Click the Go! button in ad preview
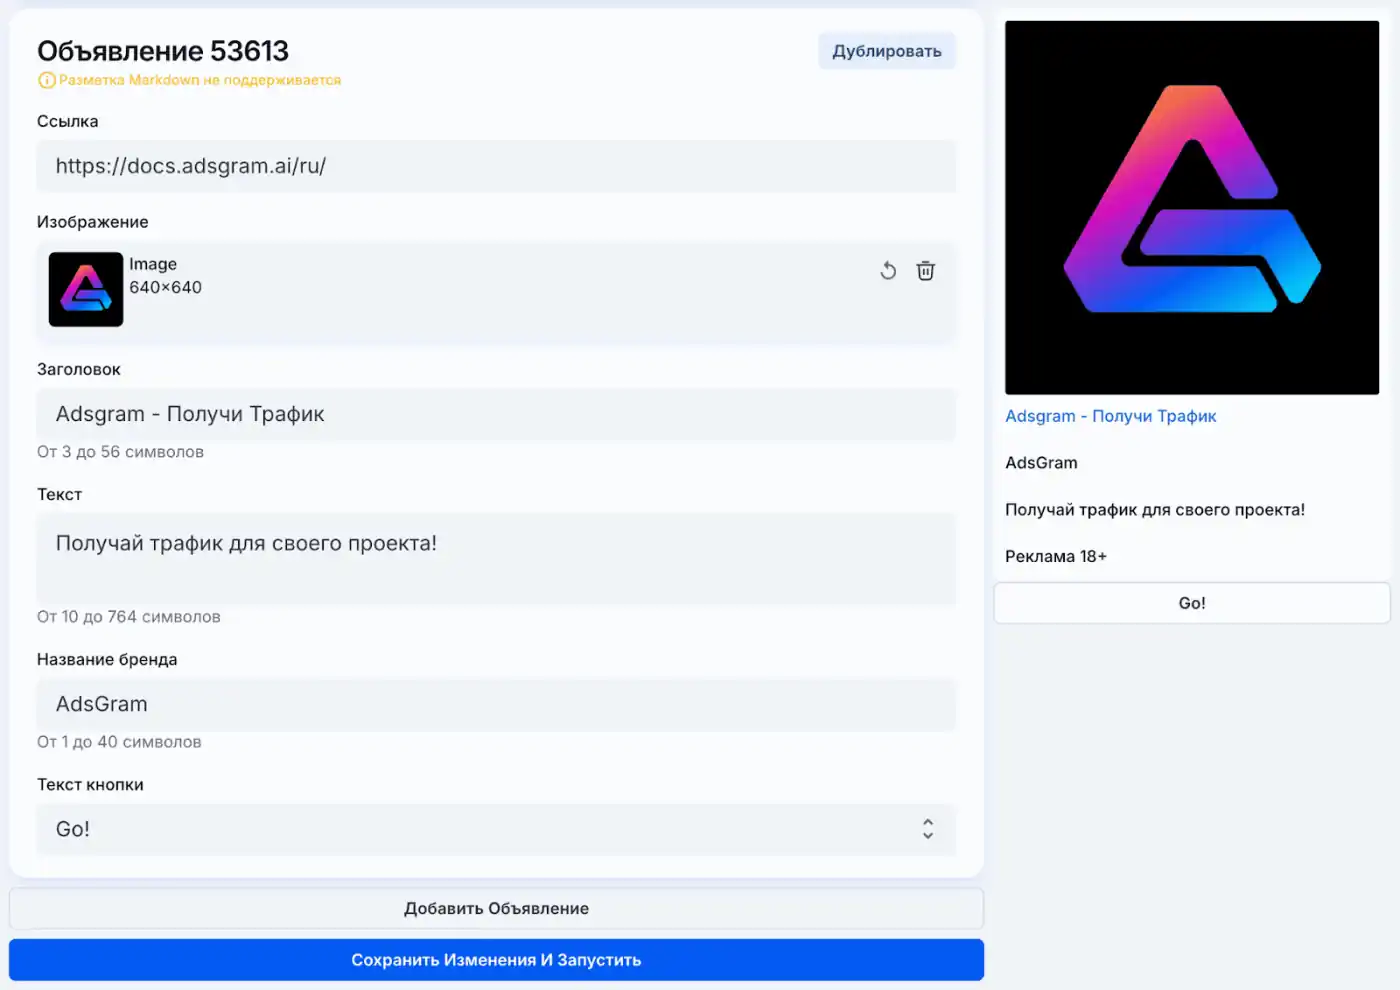Image resolution: width=1400 pixels, height=990 pixels. [x=1192, y=603]
